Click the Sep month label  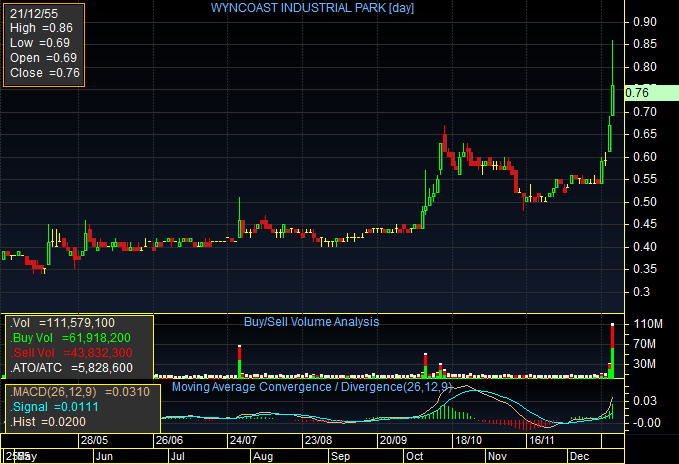(340, 456)
